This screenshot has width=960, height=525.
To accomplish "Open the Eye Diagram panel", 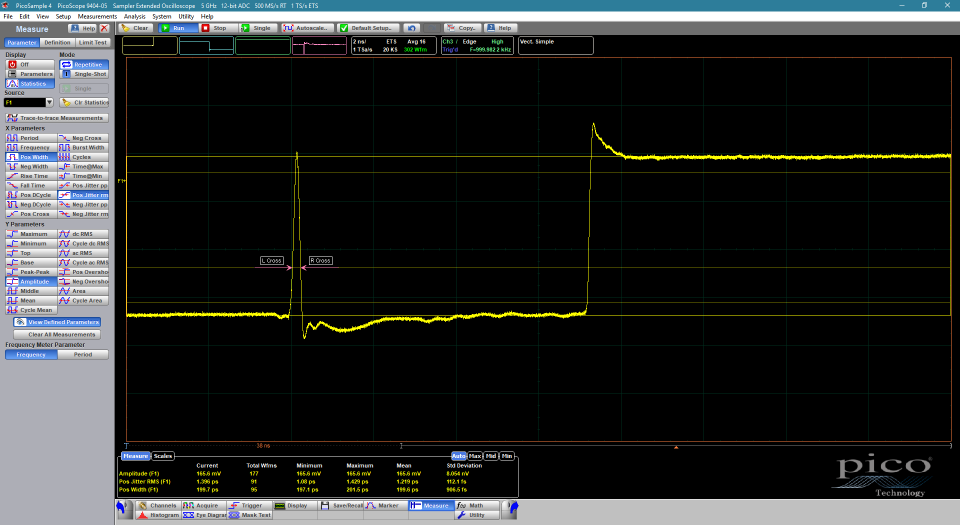I will [x=206, y=514].
